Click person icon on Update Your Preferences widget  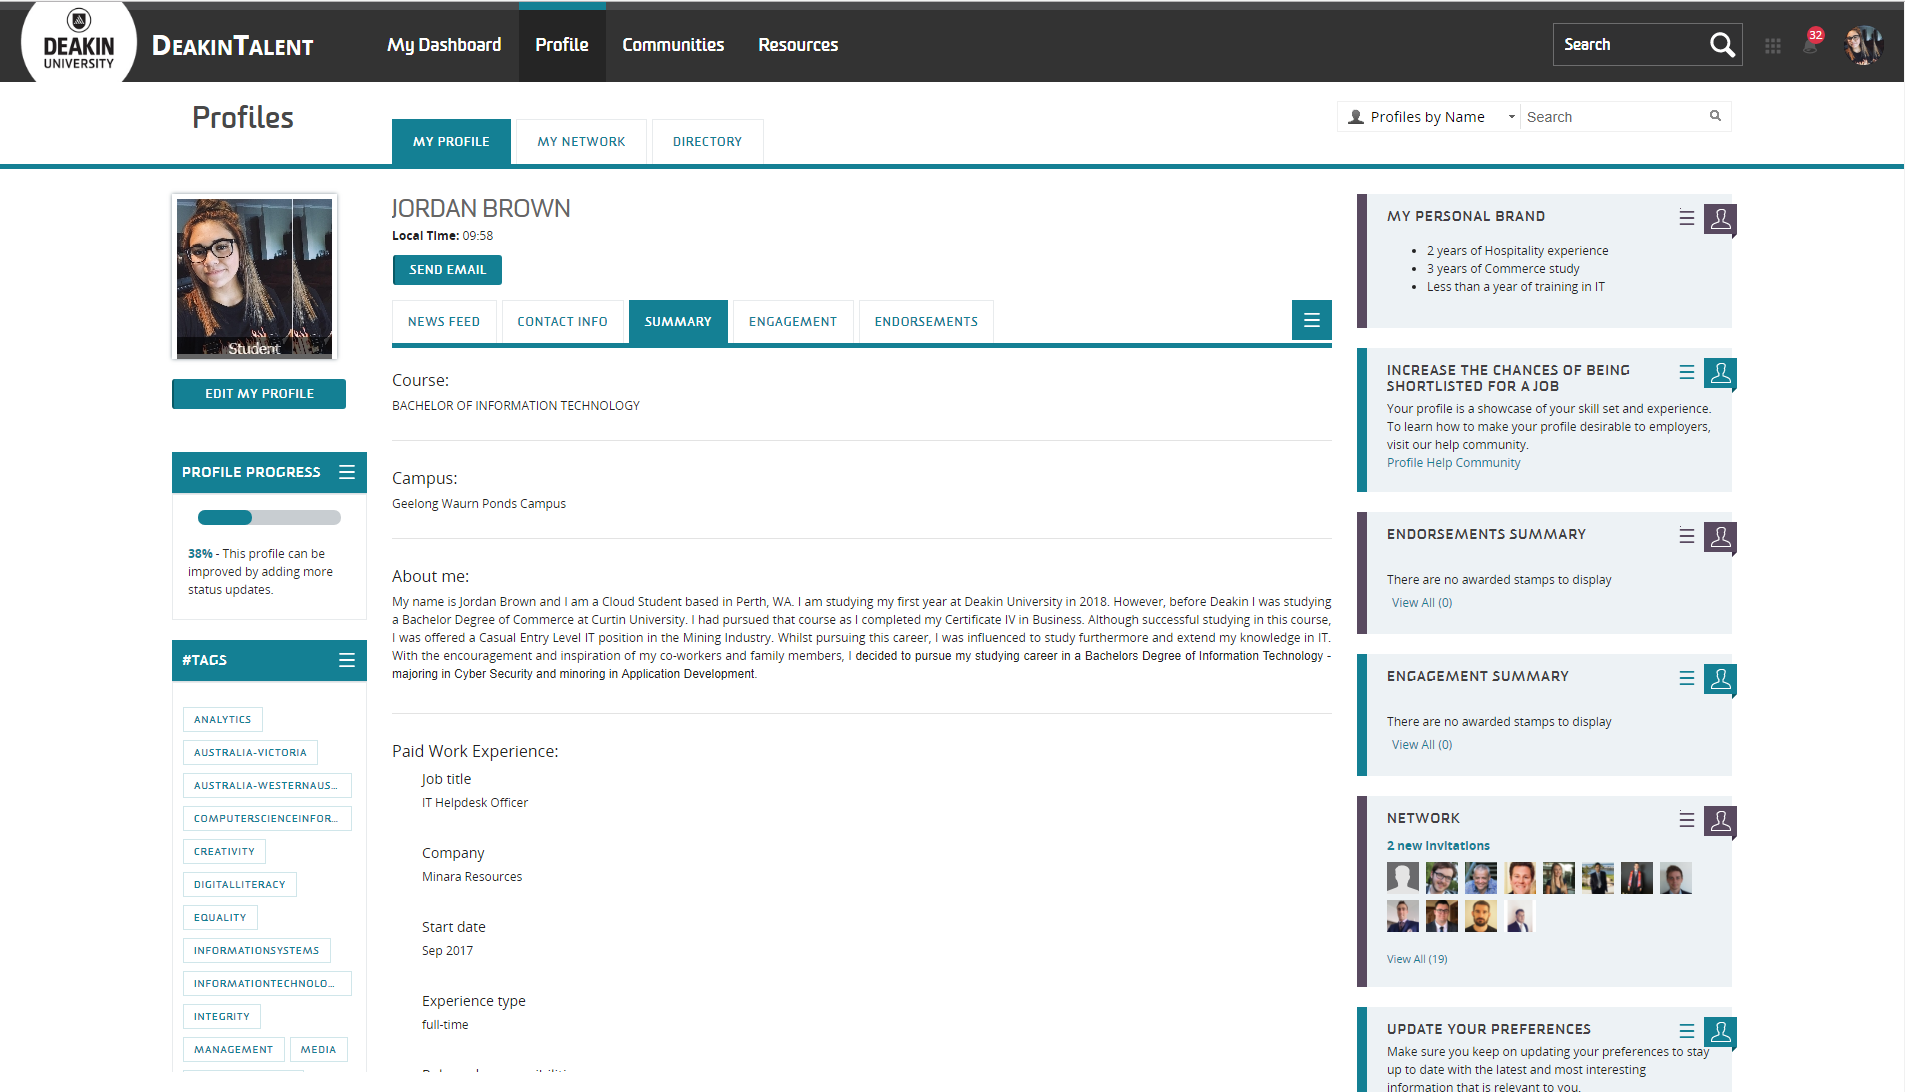coord(1720,1032)
